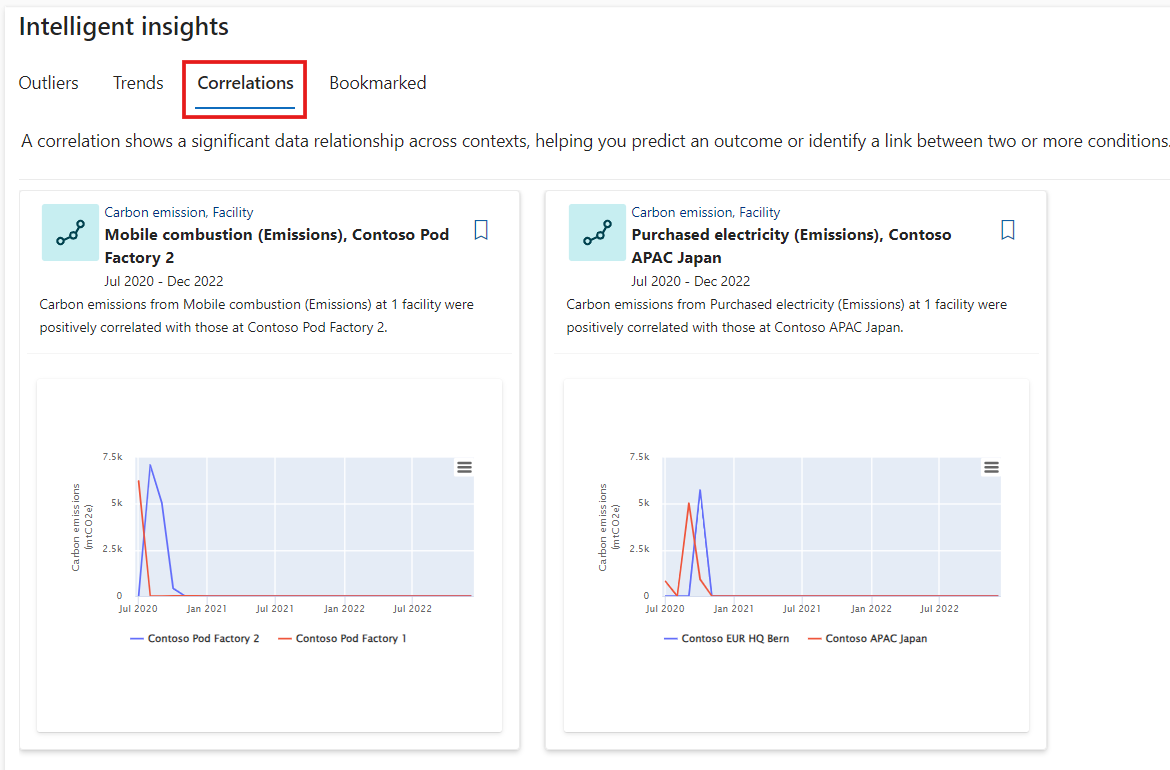Click Jul 2020 - Dec 2022 on second card

(x=691, y=281)
